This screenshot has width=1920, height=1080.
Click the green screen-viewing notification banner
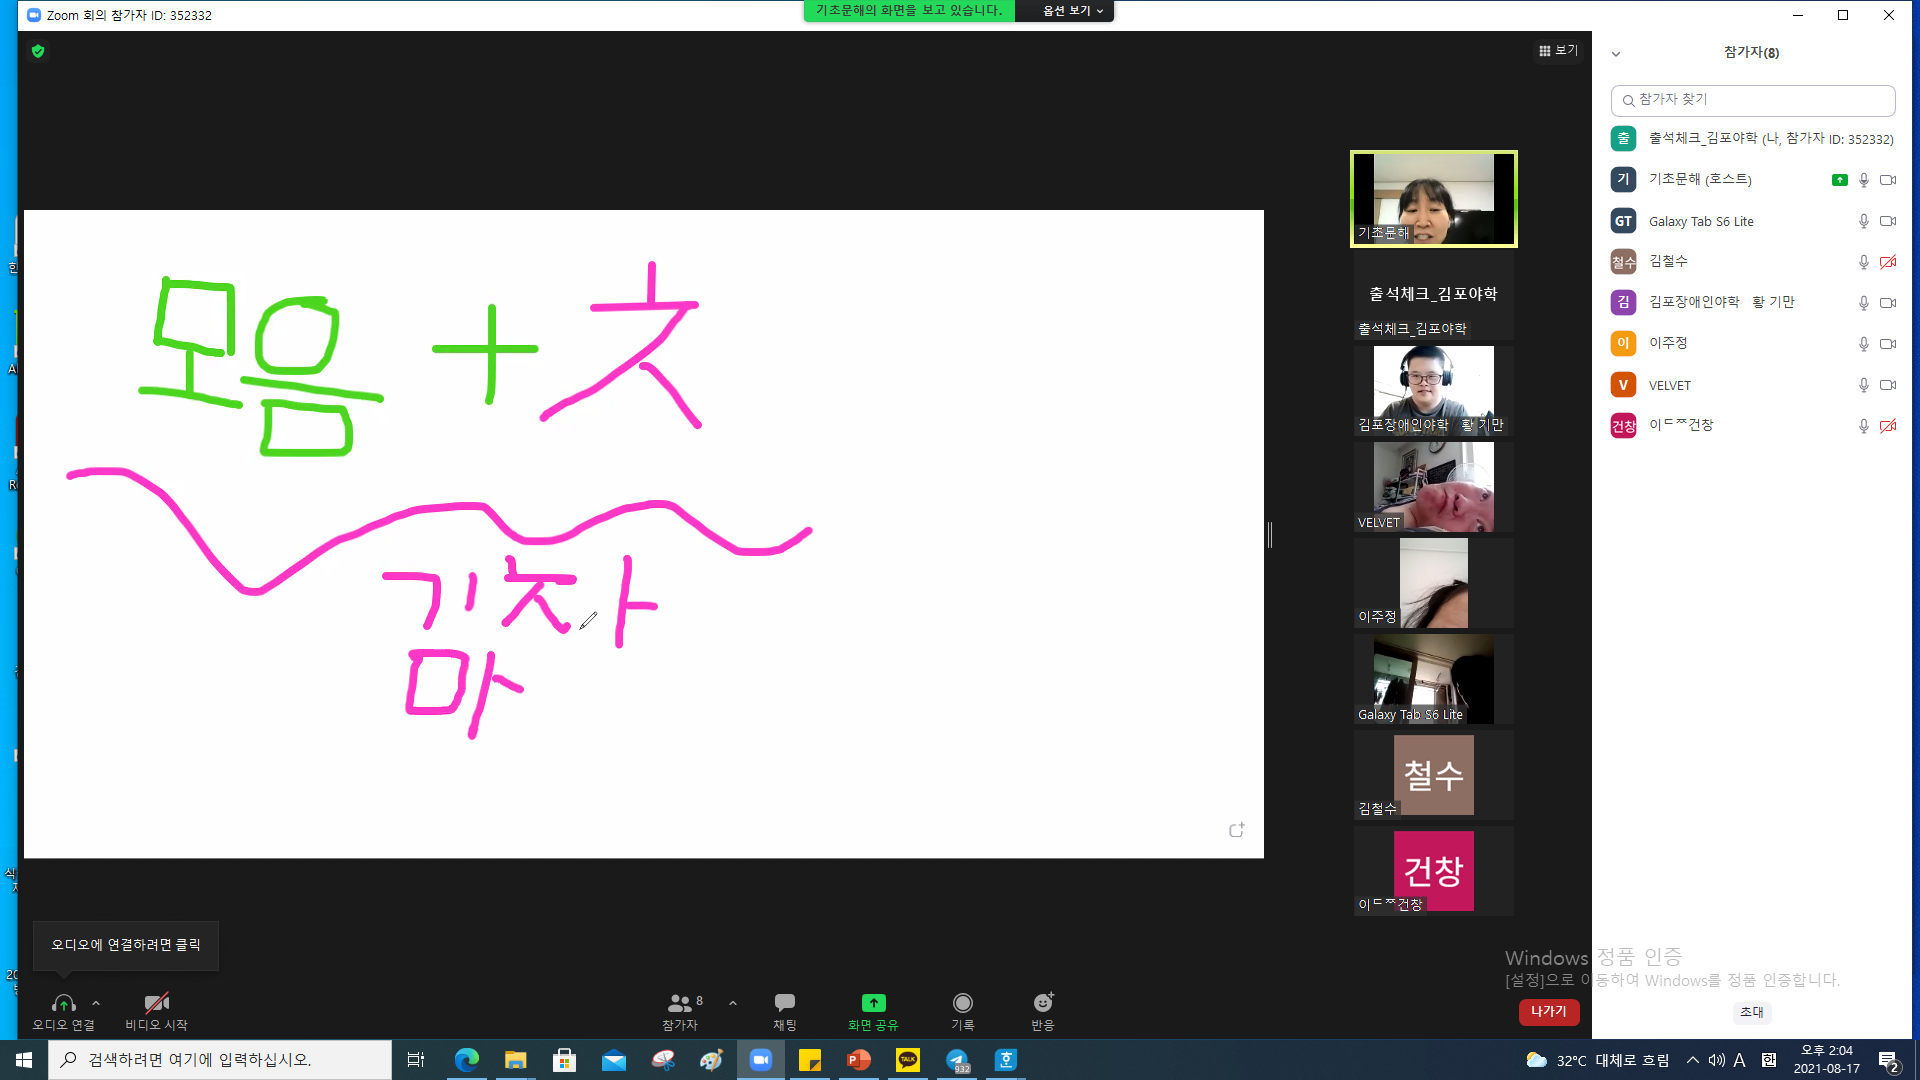(x=909, y=11)
